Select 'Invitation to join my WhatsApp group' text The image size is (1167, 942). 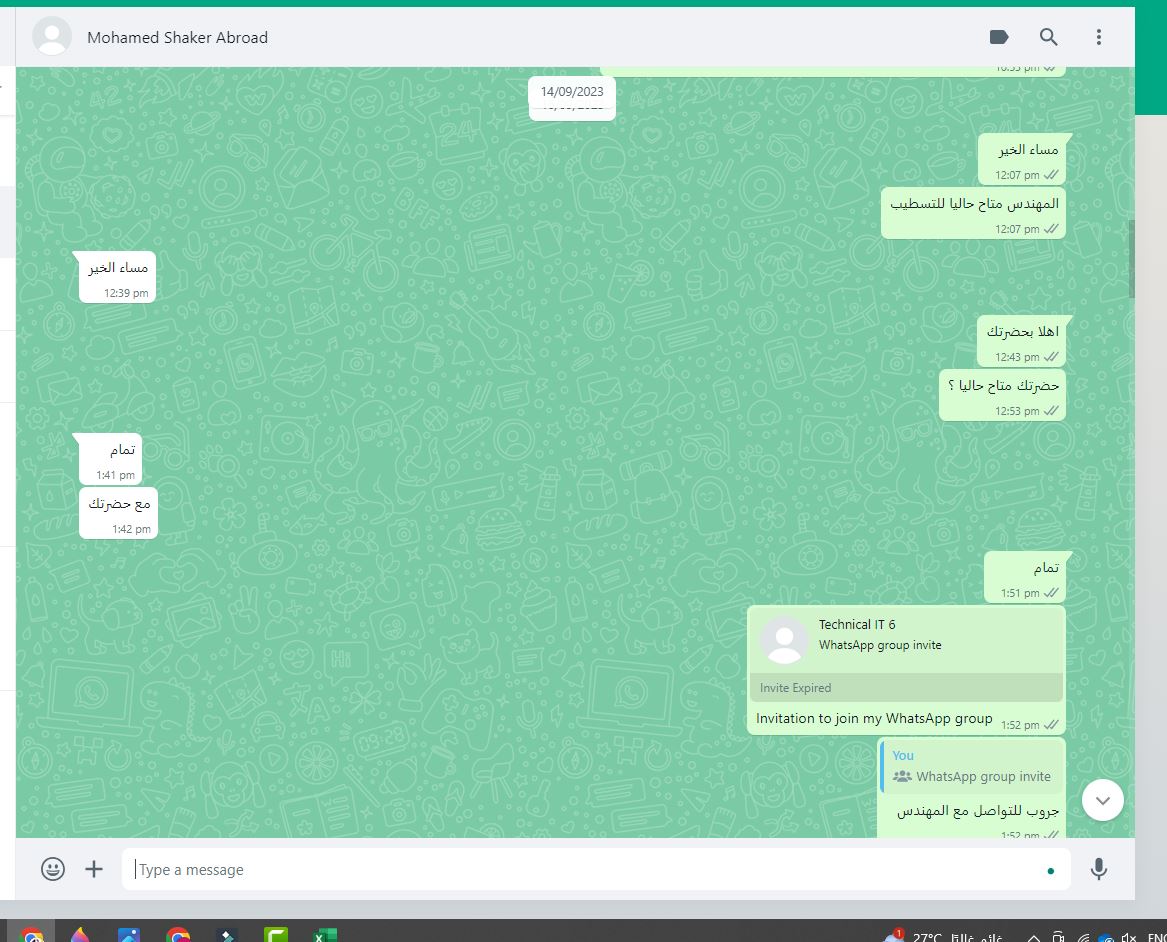pos(874,718)
